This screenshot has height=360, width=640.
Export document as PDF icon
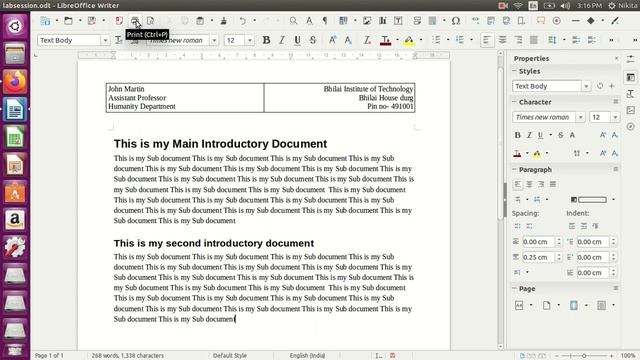[x=119, y=20]
